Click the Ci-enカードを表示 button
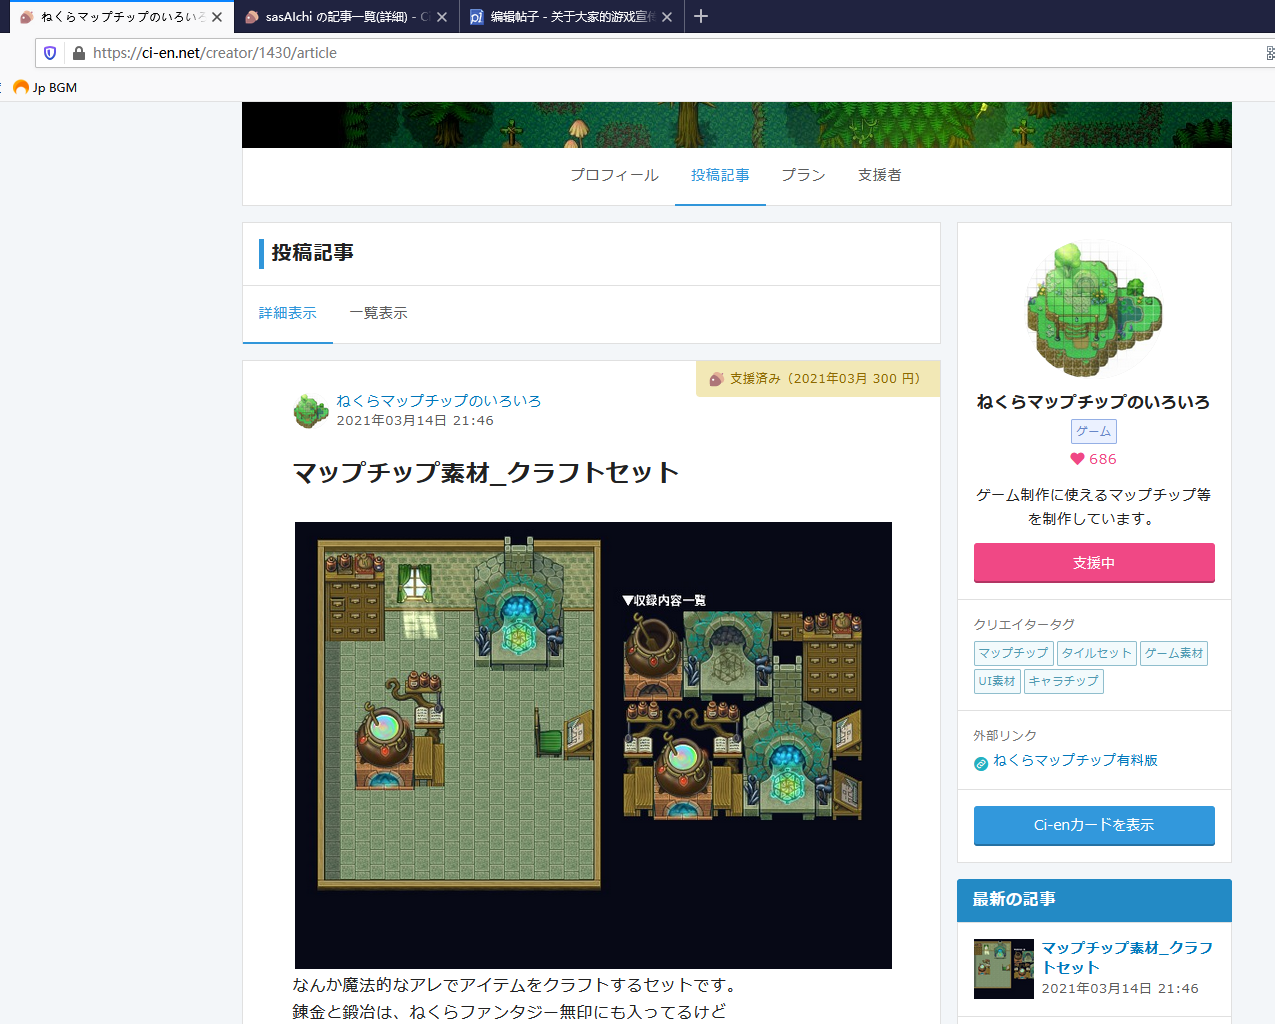Screen dimensions: 1275x1024 (1094, 825)
